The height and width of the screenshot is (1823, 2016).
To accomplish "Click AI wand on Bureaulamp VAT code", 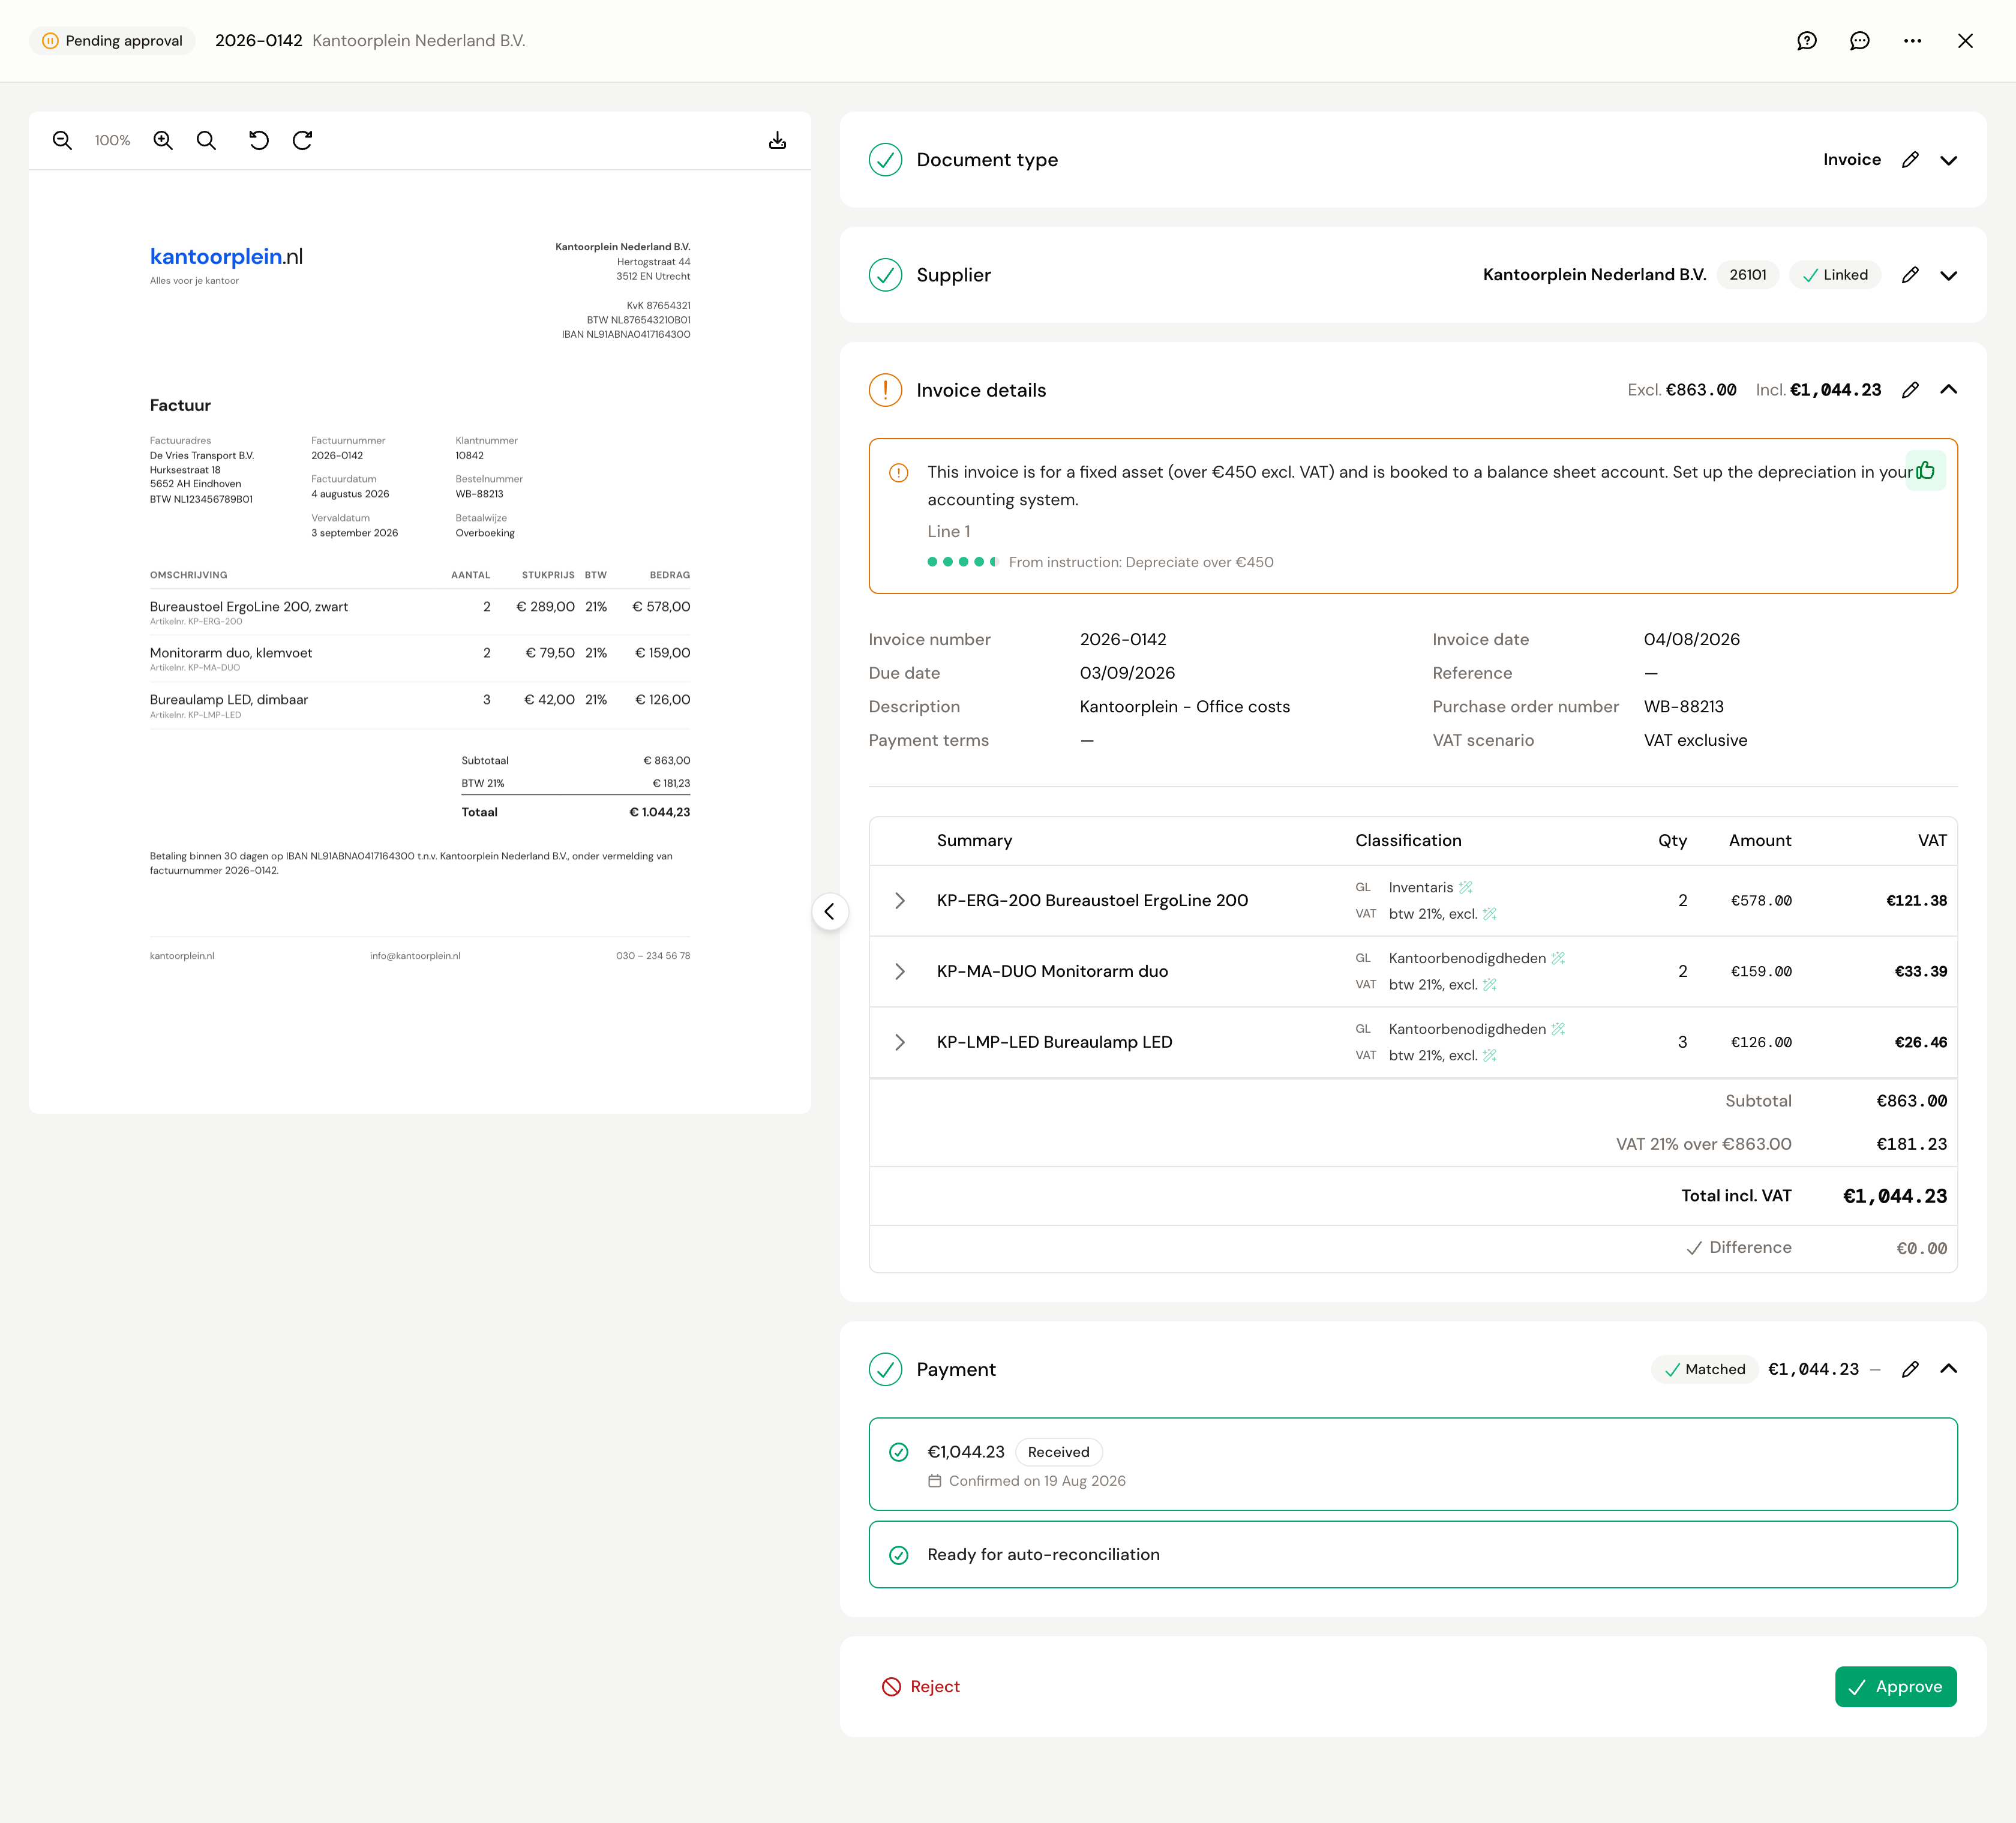I will [1489, 1056].
